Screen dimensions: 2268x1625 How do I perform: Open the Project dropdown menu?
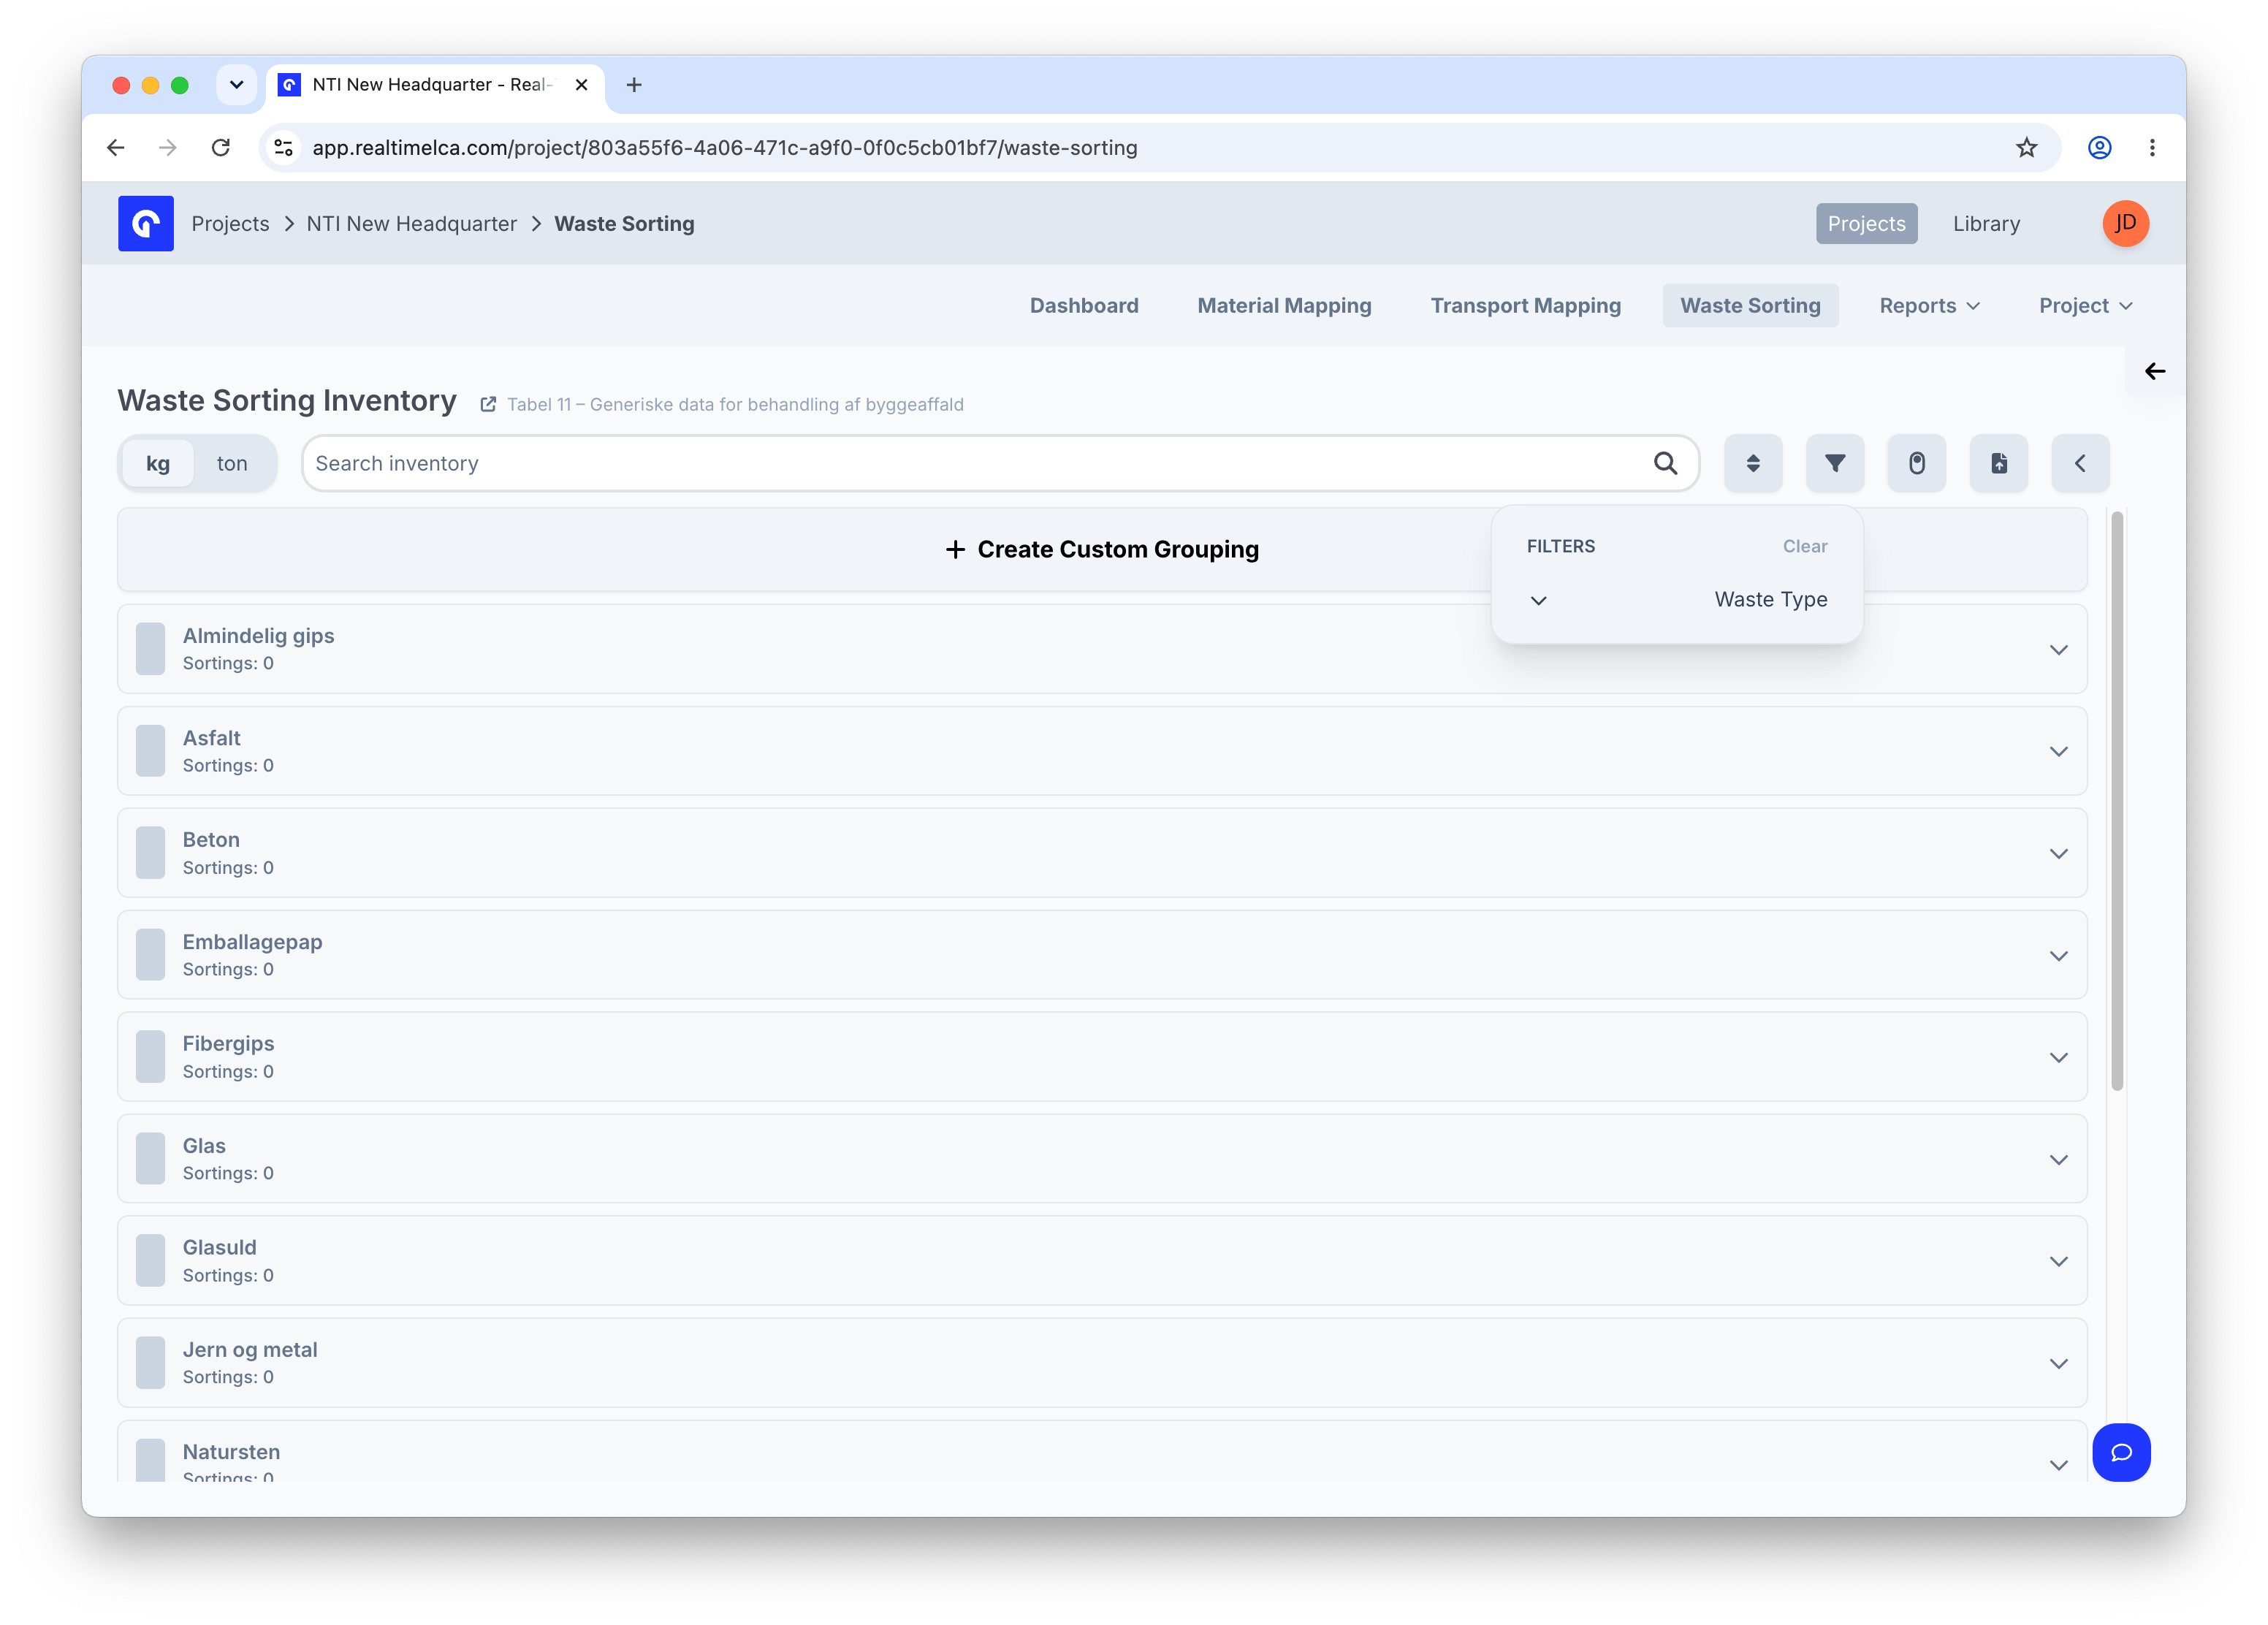point(2086,305)
